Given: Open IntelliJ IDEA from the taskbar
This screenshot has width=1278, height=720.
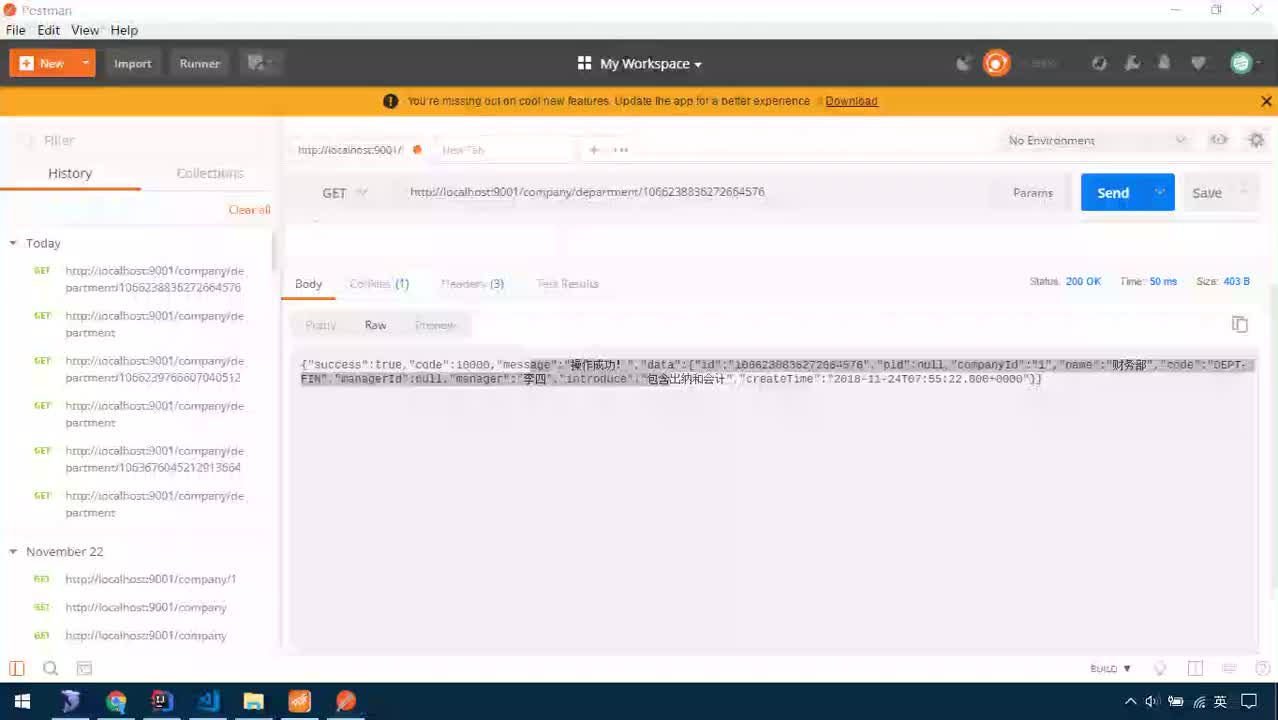Looking at the screenshot, I should 162,701.
